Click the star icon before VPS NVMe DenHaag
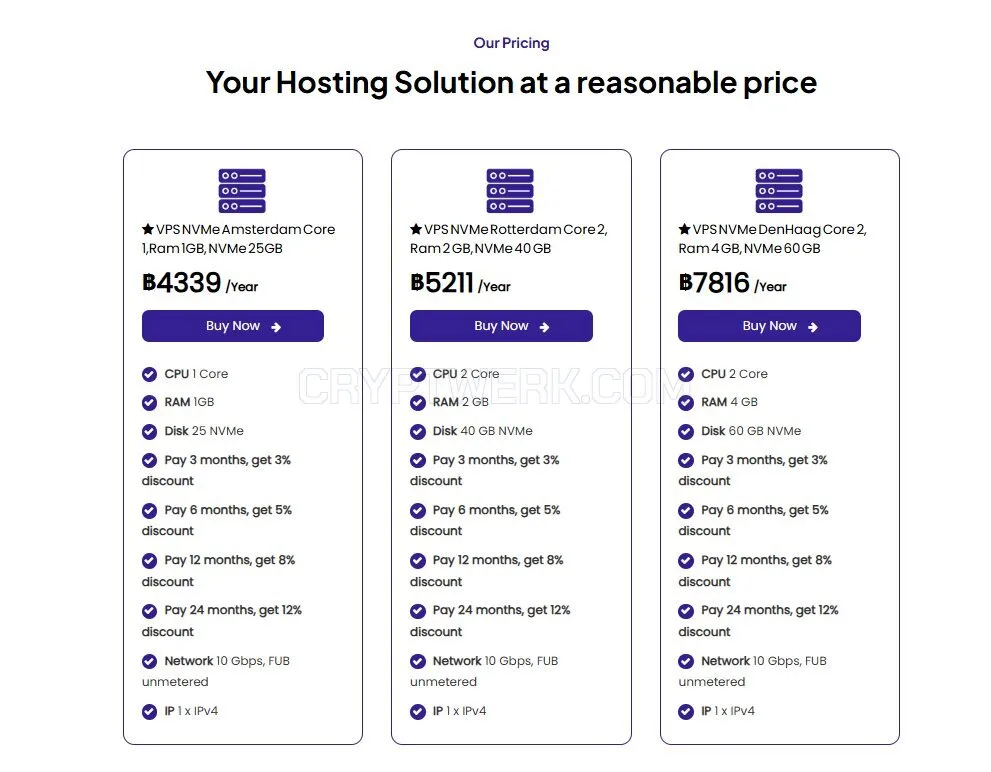The height and width of the screenshot is (772, 991). (x=684, y=229)
